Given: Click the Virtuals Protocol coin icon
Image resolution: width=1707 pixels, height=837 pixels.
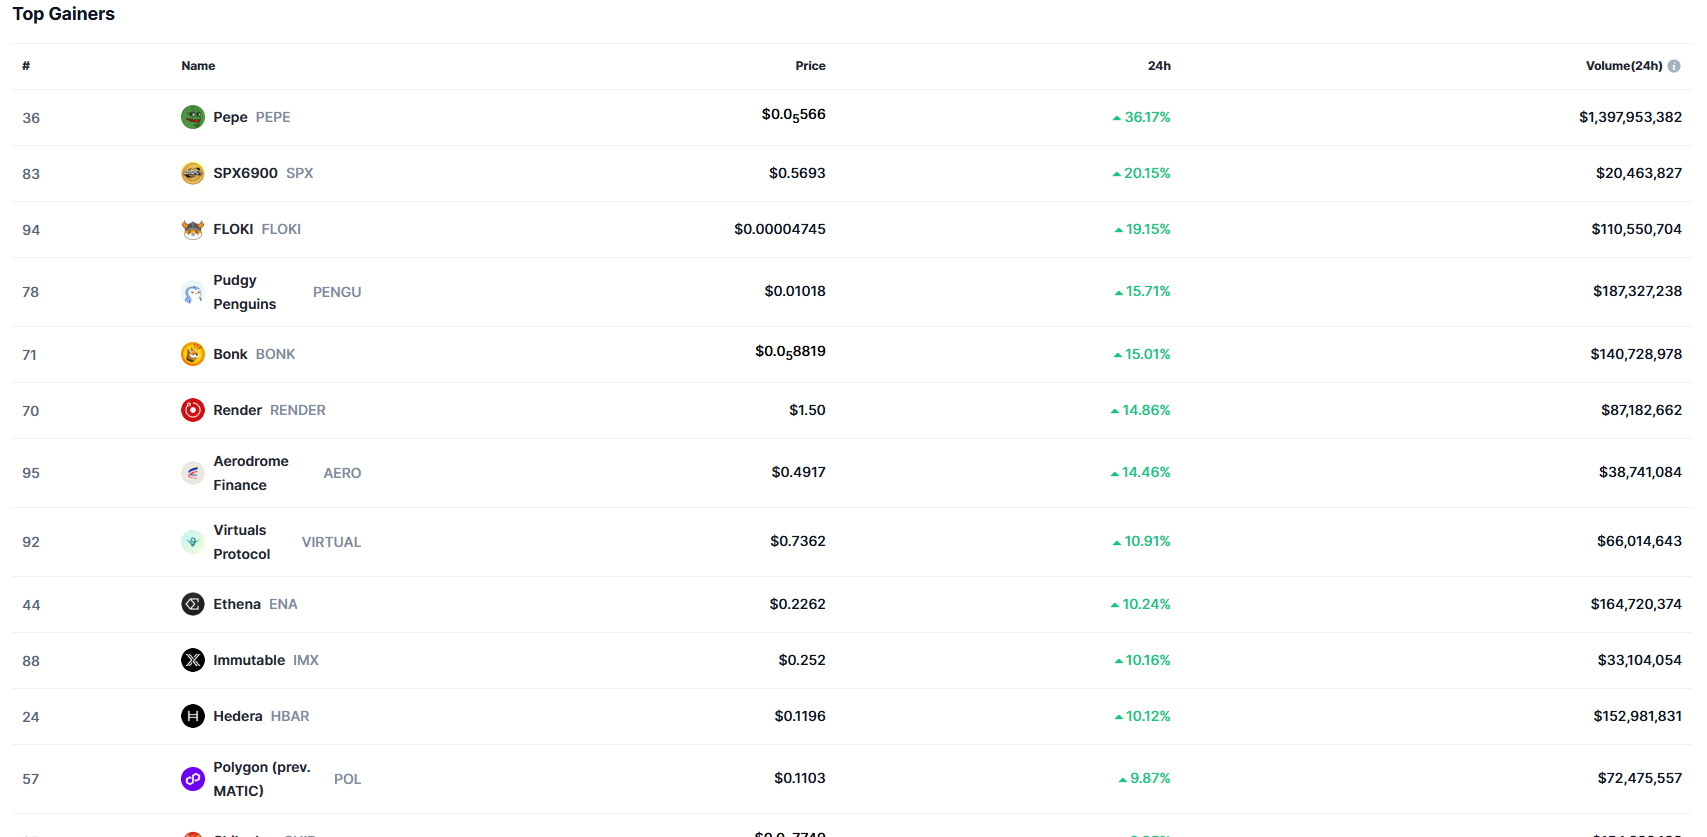Looking at the screenshot, I should point(193,542).
